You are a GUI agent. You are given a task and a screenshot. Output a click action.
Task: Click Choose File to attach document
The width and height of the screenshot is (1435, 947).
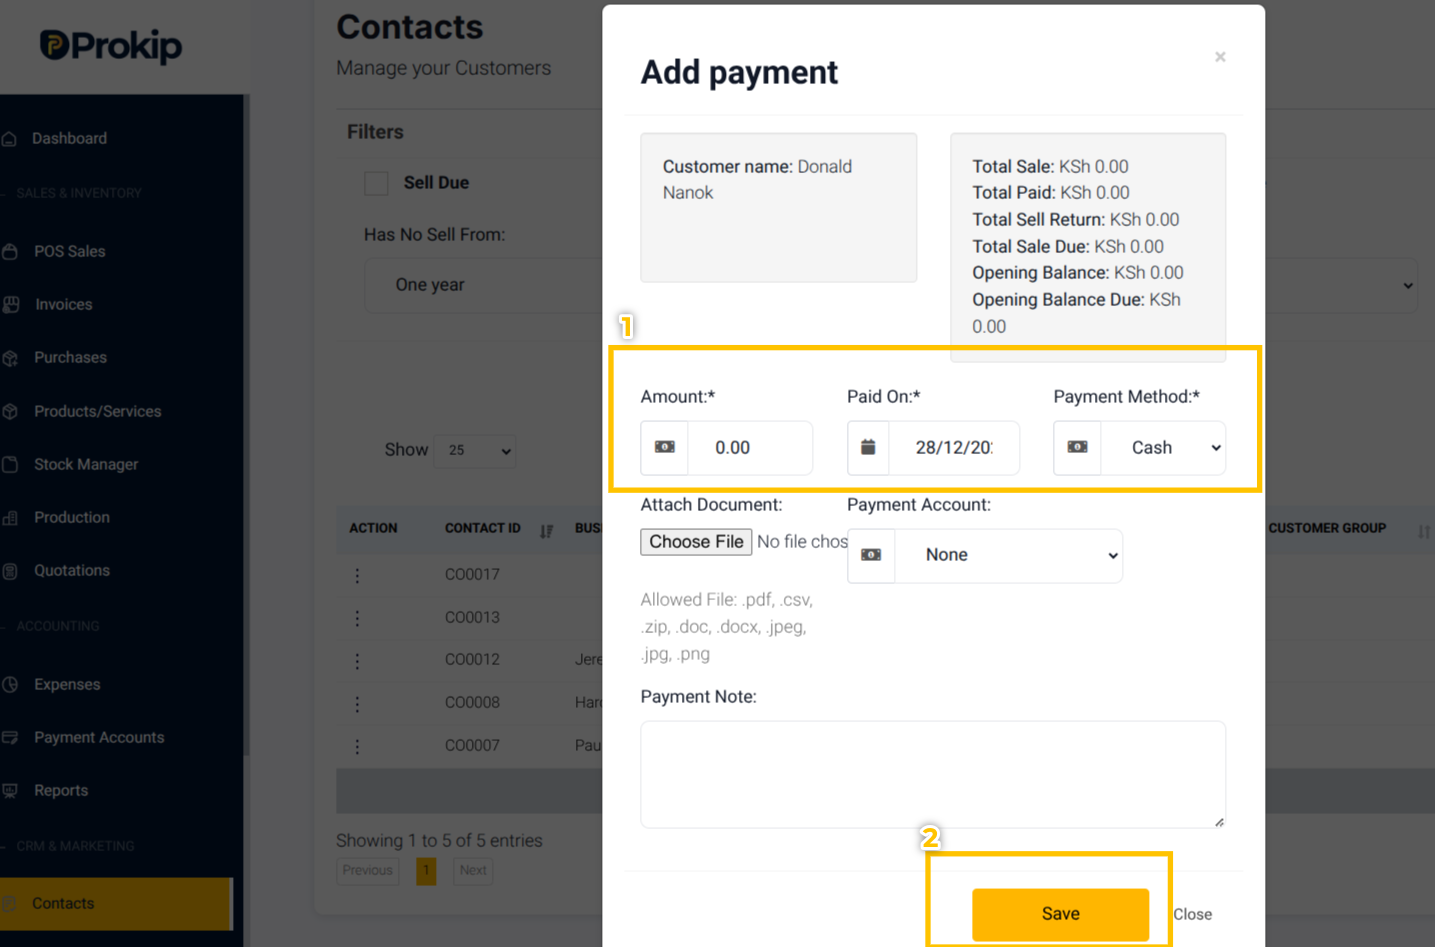click(x=696, y=542)
